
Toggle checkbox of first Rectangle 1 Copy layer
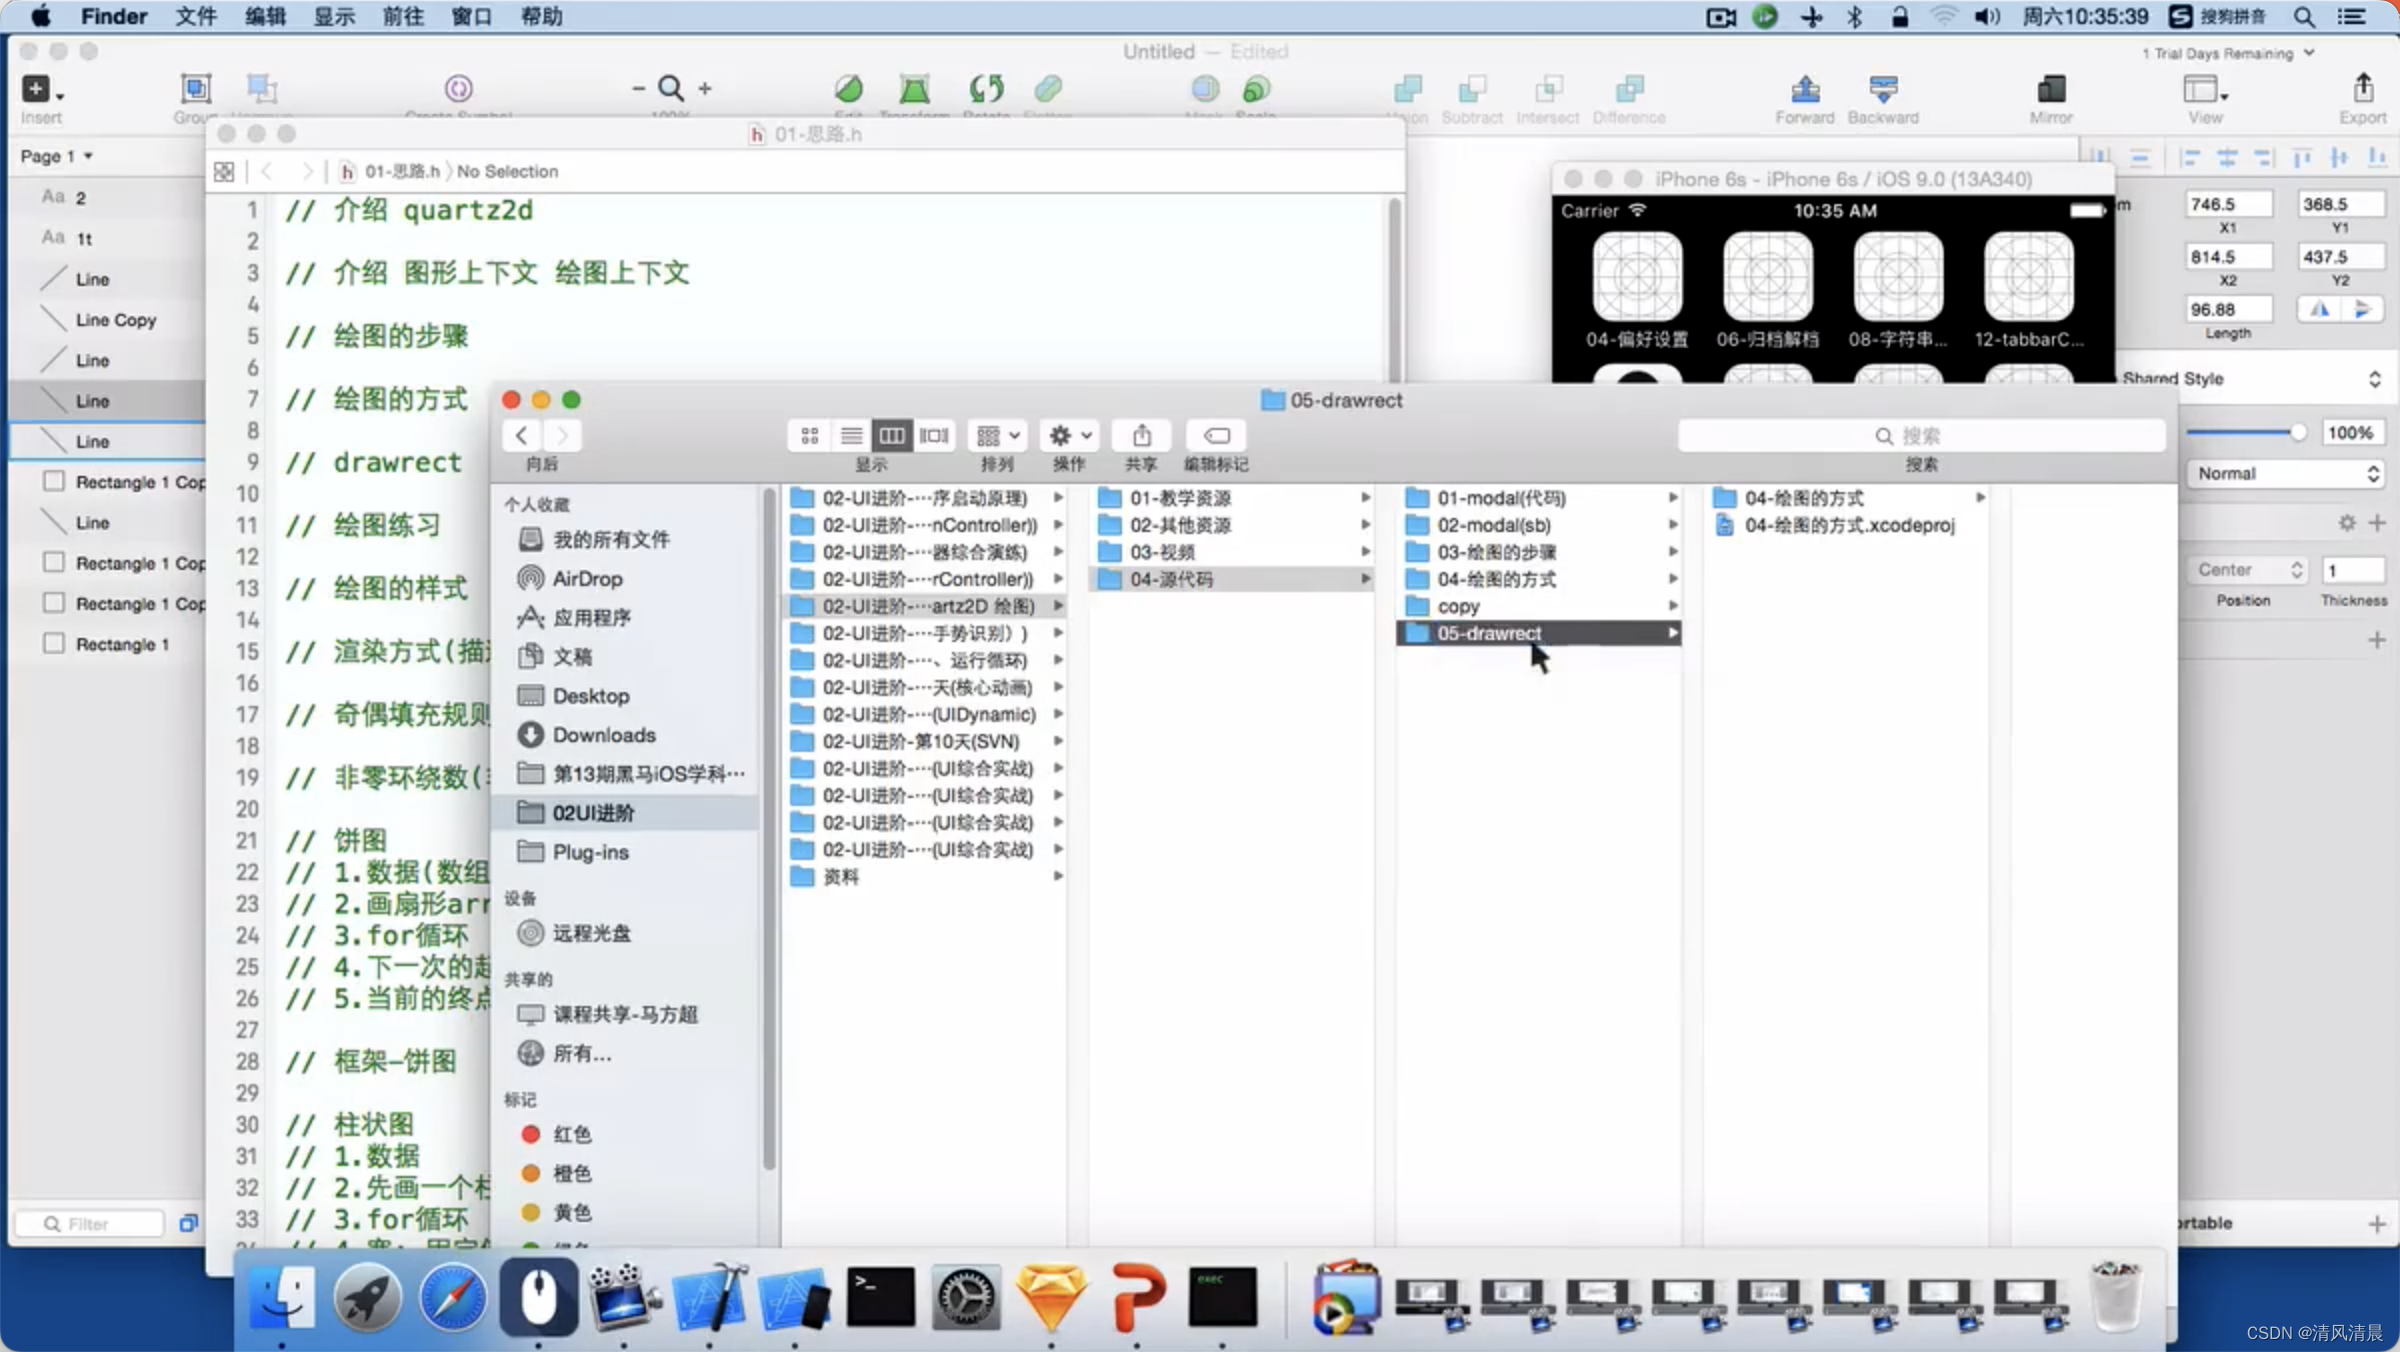coord(54,481)
